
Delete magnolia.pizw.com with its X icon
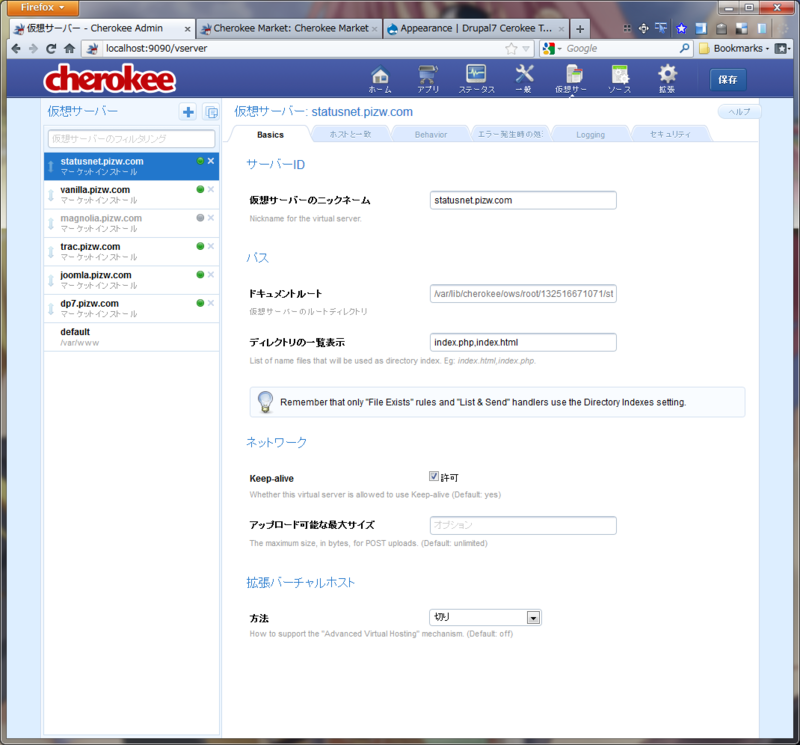pyautogui.click(x=211, y=218)
